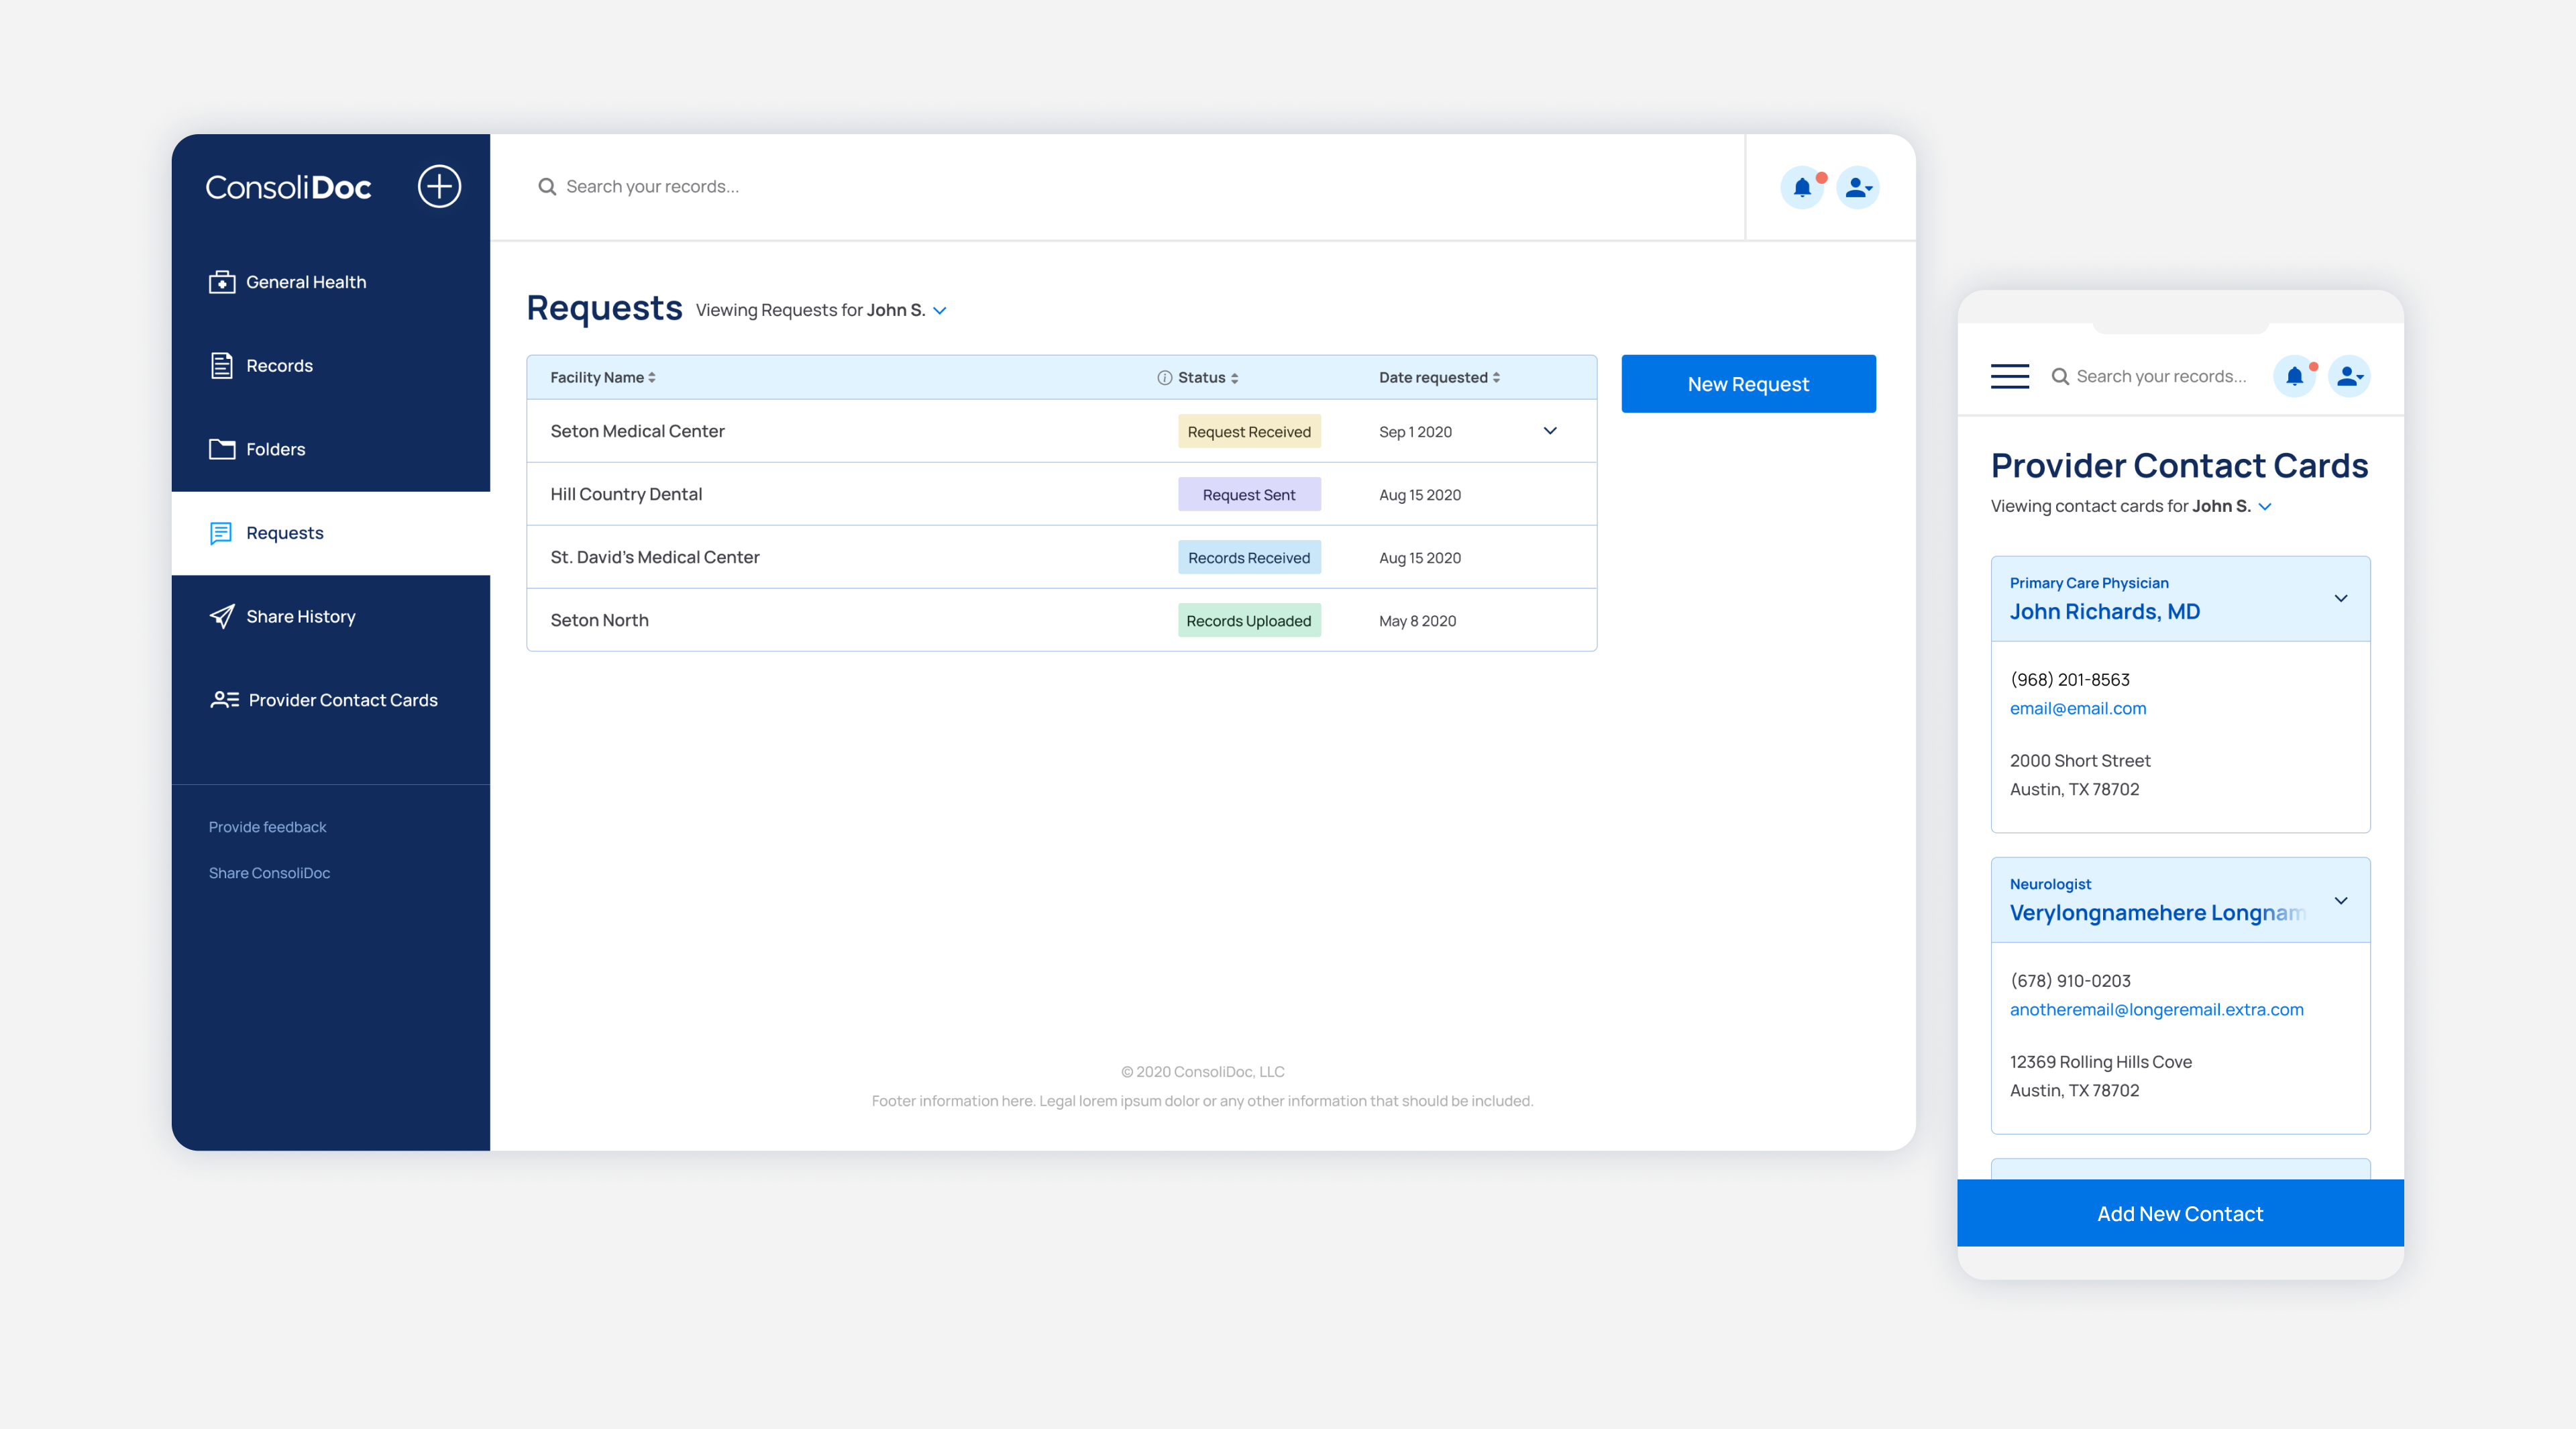The height and width of the screenshot is (1429, 2576).
Task: Sort table by Facility Name
Action: click(603, 378)
